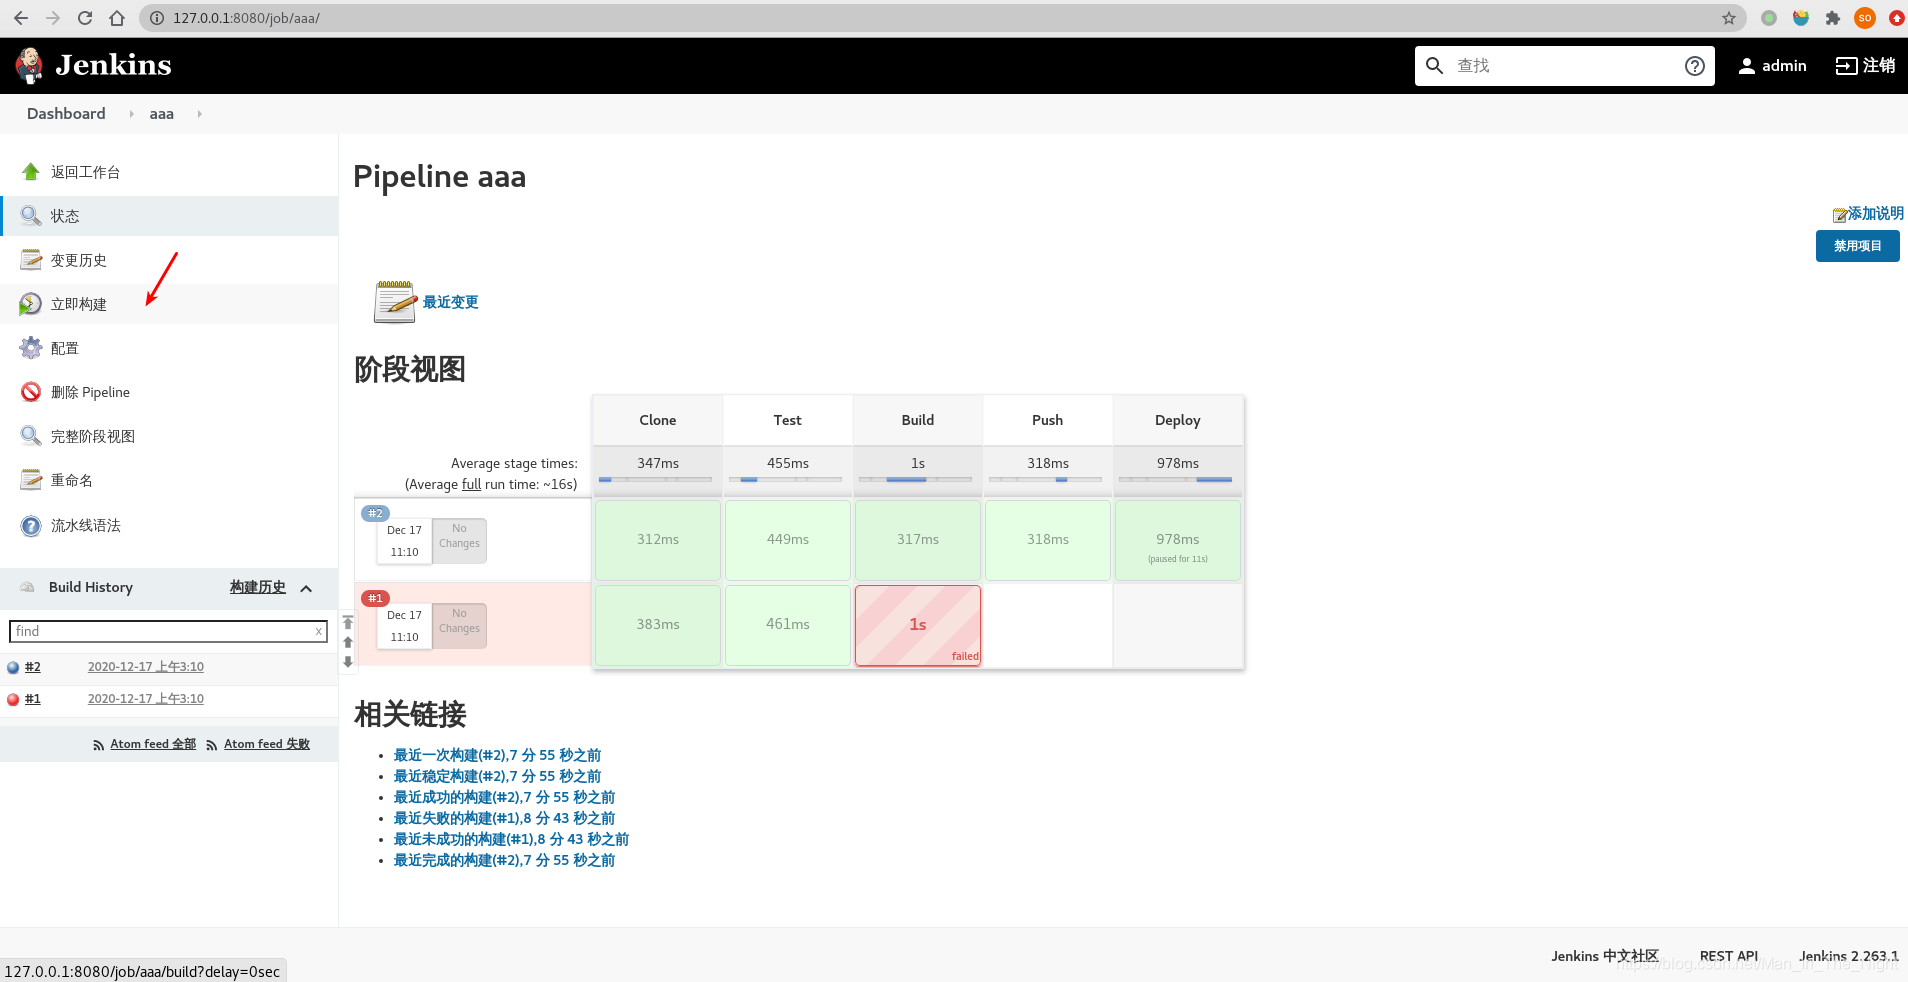The width and height of the screenshot is (1908, 982).
Task: Open 最近失败的构建(#1) link
Action: point(504,818)
